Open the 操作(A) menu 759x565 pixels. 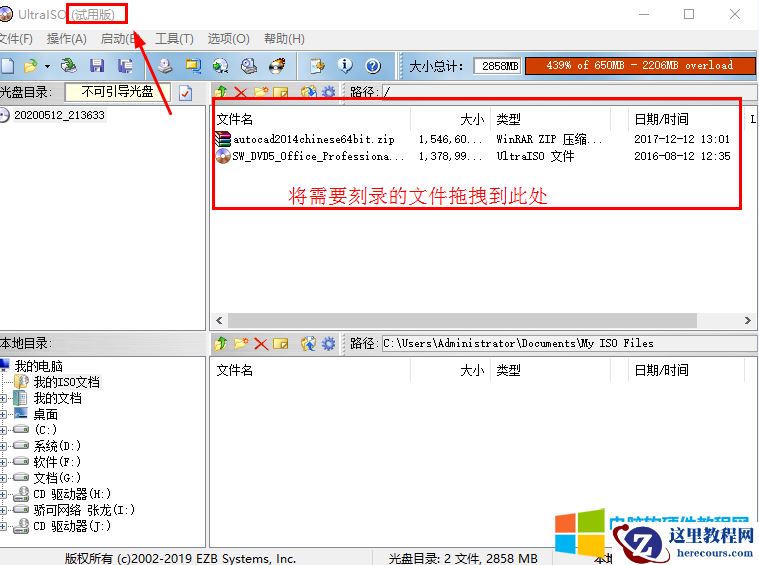point(67,39)
